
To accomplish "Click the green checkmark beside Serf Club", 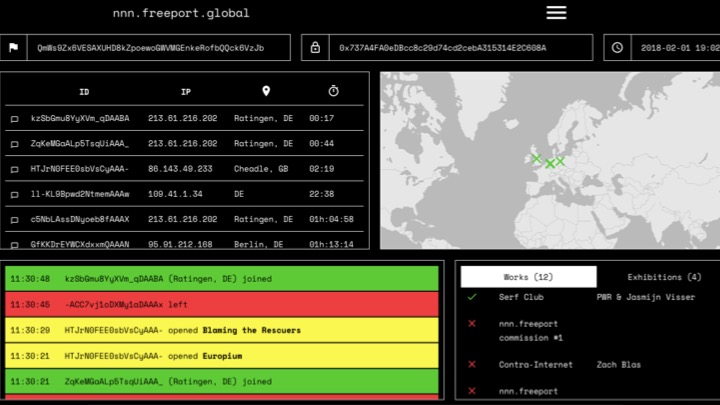I will click(472, 297).
